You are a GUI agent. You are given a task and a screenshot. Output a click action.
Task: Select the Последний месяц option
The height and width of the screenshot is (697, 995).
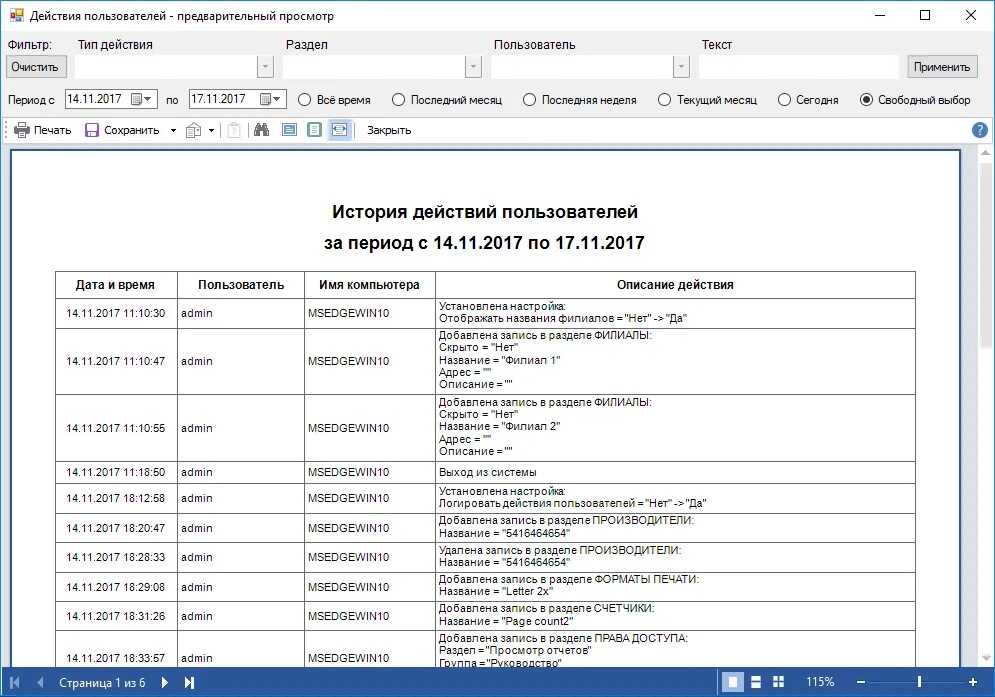click(x=447, y=100)
